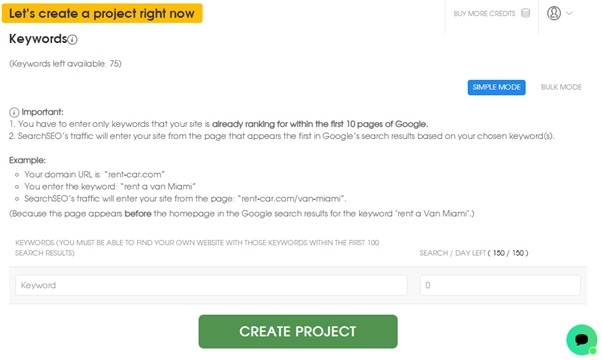Click the yellow 'Let's create a project' banner

102,13
